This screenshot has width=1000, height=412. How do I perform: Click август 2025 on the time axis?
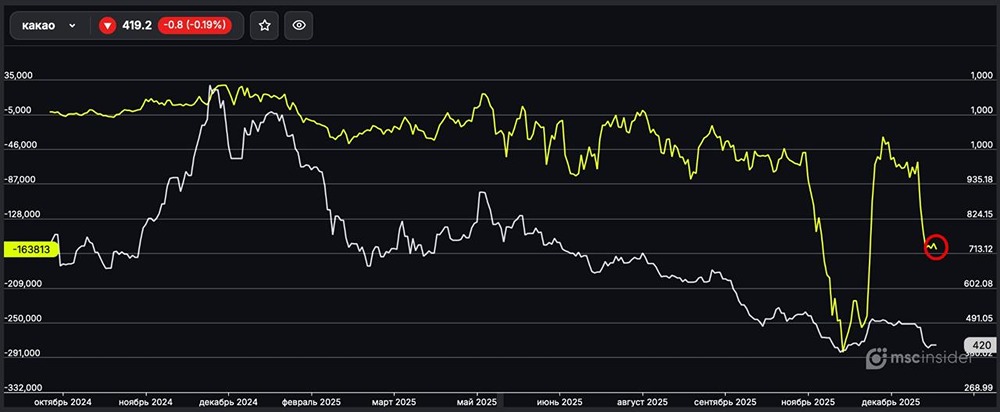642,402
